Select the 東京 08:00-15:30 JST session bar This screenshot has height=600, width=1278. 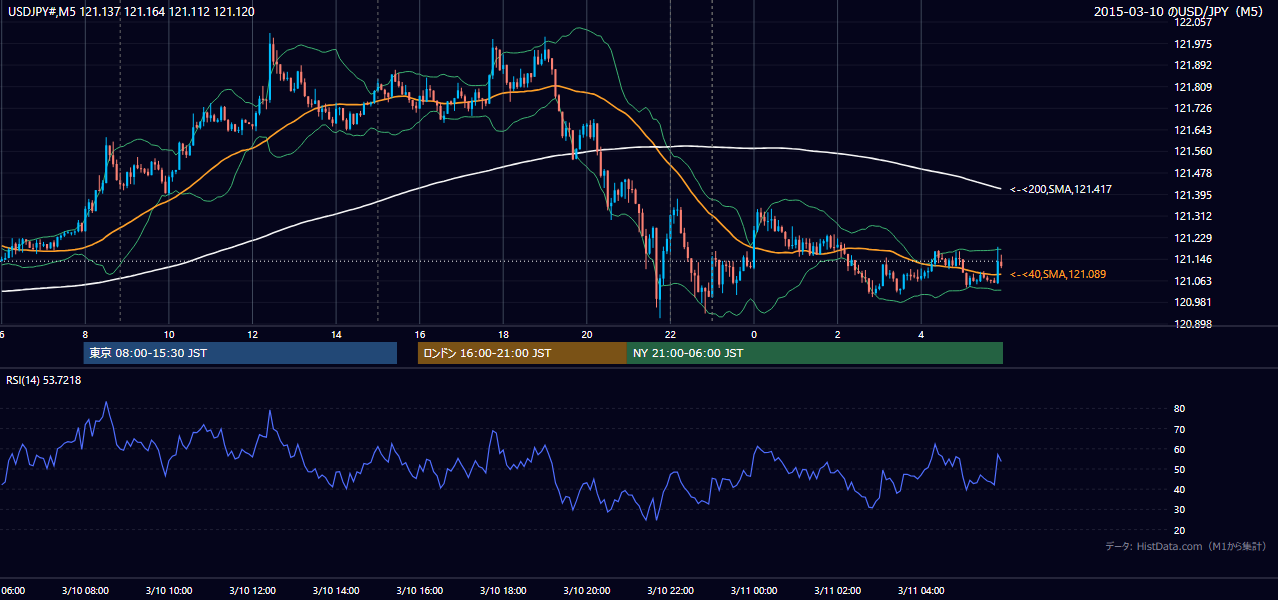[x=240, y=353]
